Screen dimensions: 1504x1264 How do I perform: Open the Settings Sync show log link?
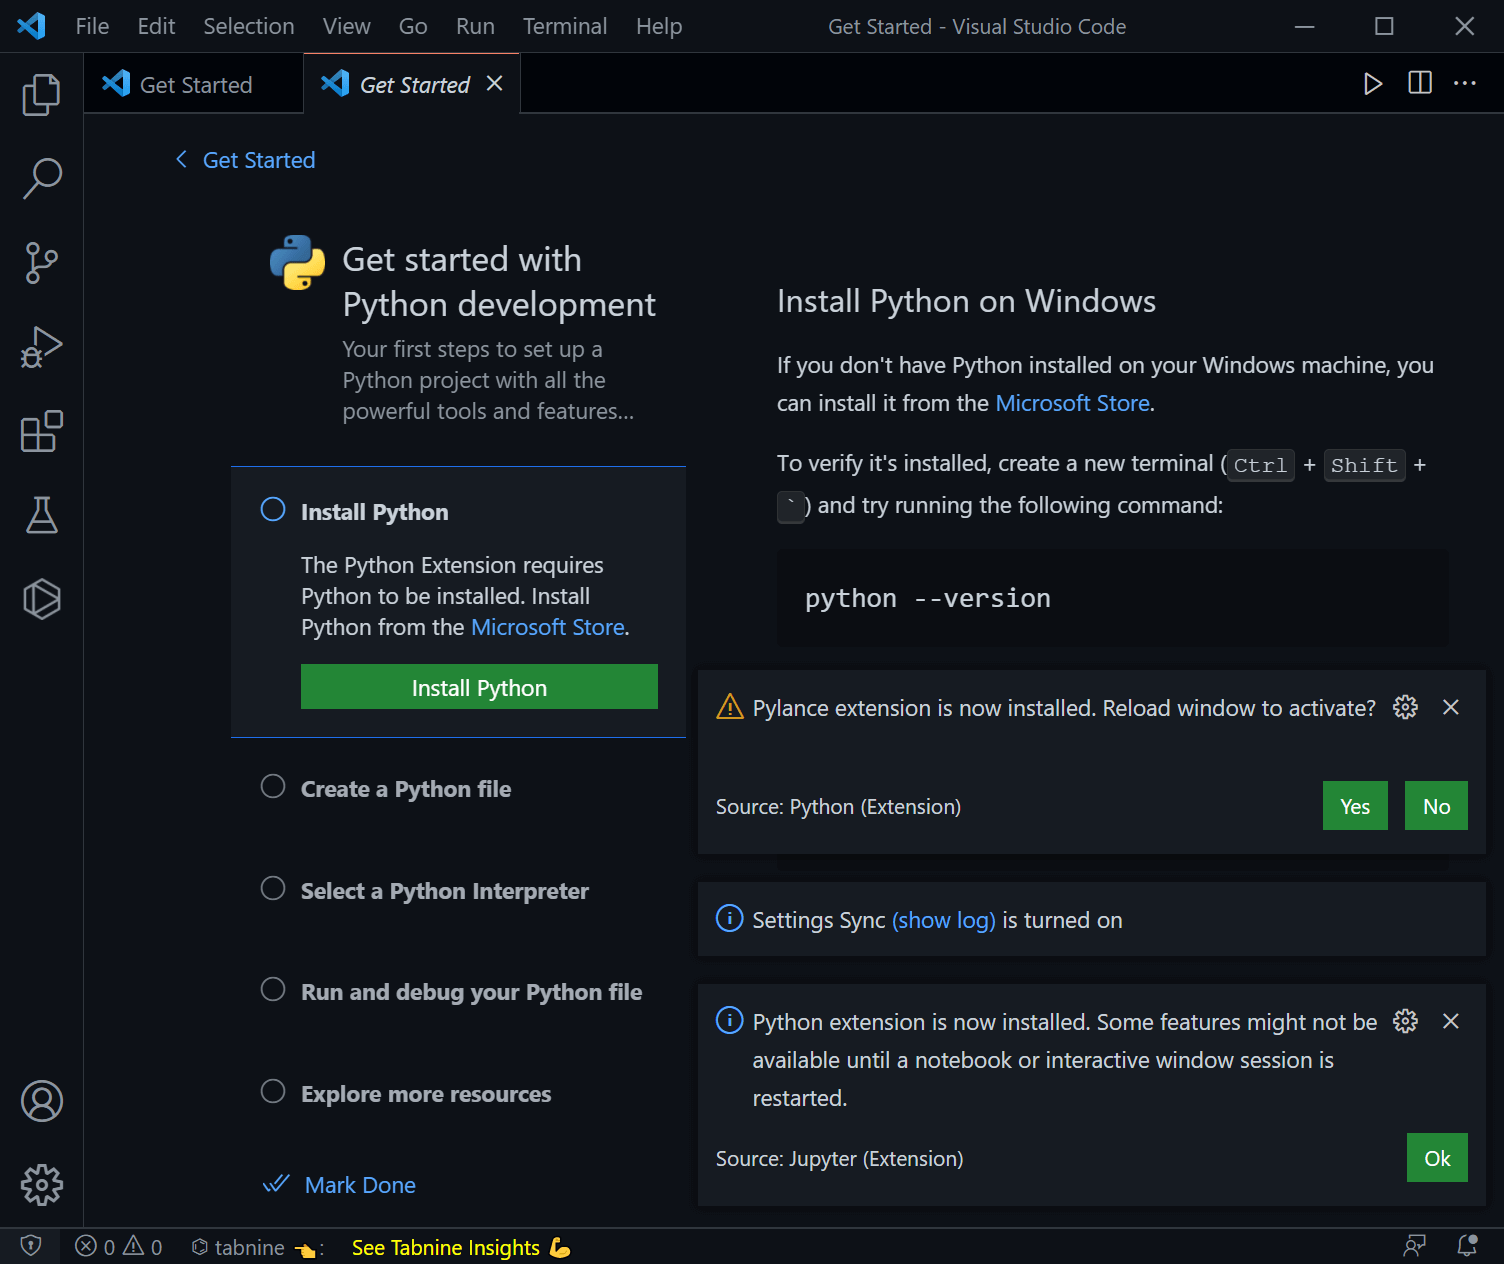click(x=944, y=920)
